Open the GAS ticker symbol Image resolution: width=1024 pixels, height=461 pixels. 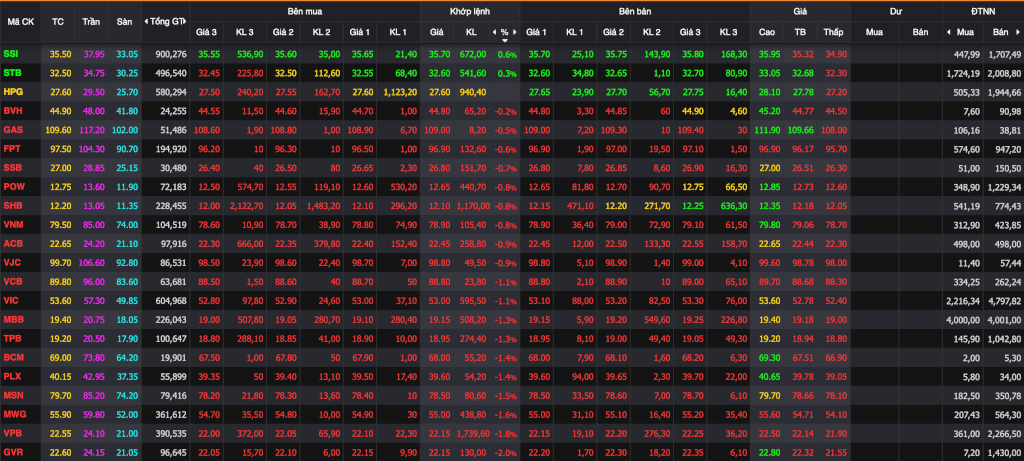click(12, 130)
